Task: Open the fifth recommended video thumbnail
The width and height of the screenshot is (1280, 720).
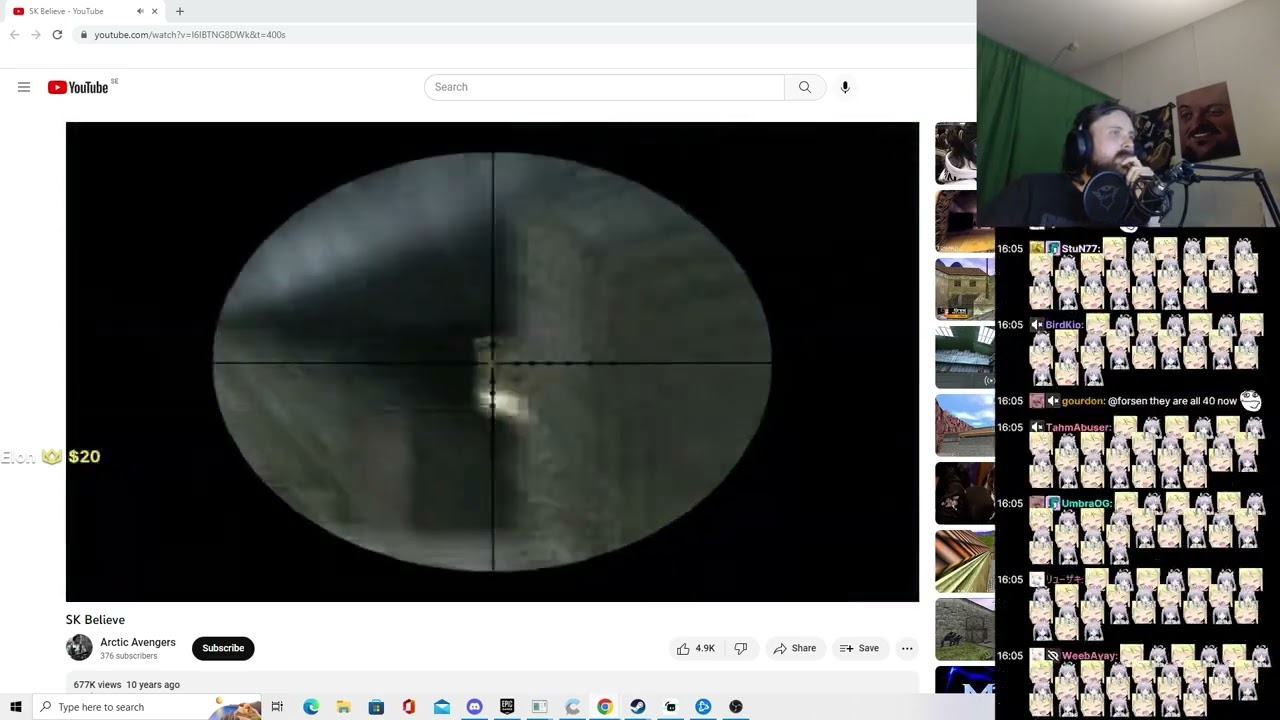Action: [x=965, y=425]
